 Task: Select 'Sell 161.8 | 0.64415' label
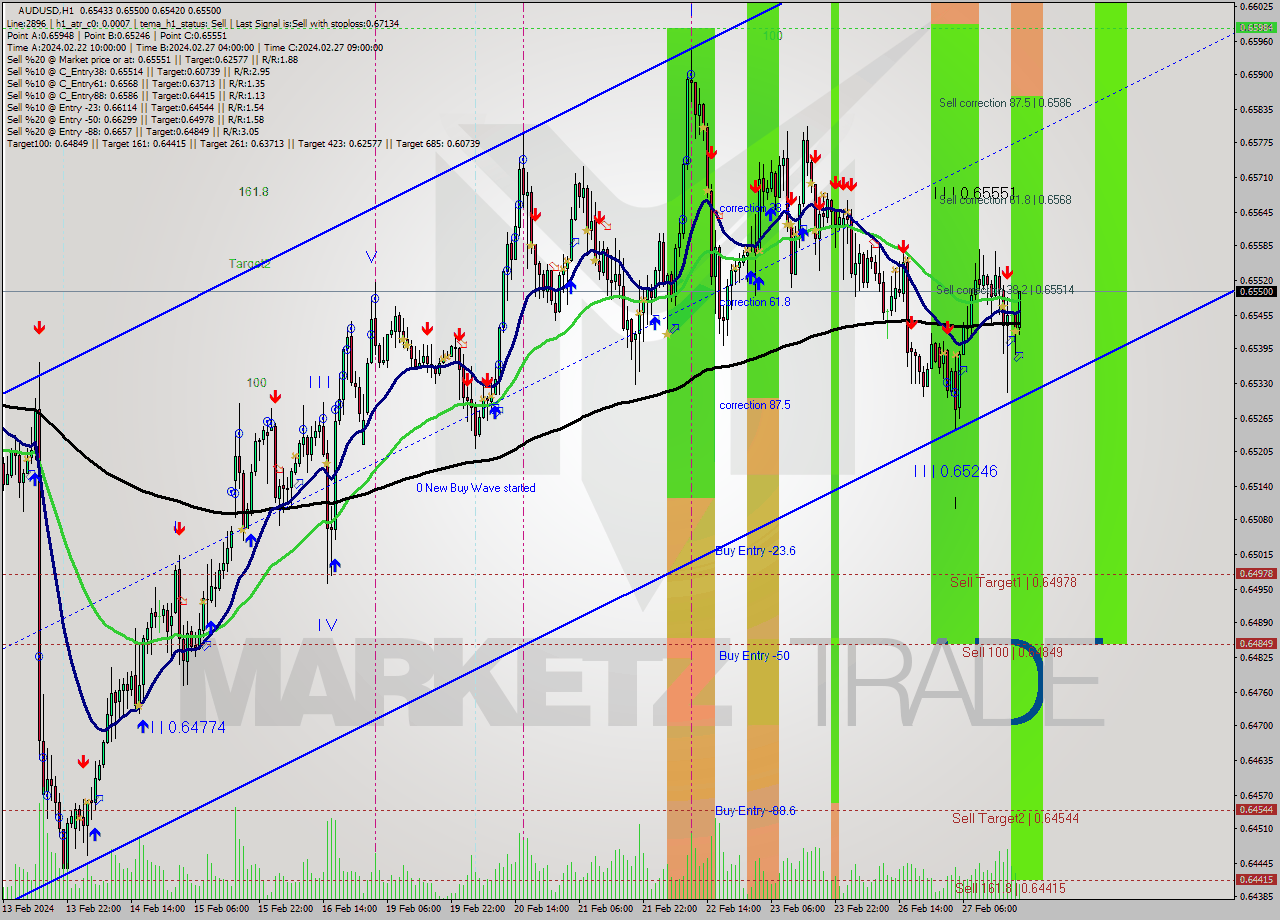[1010, 888]
